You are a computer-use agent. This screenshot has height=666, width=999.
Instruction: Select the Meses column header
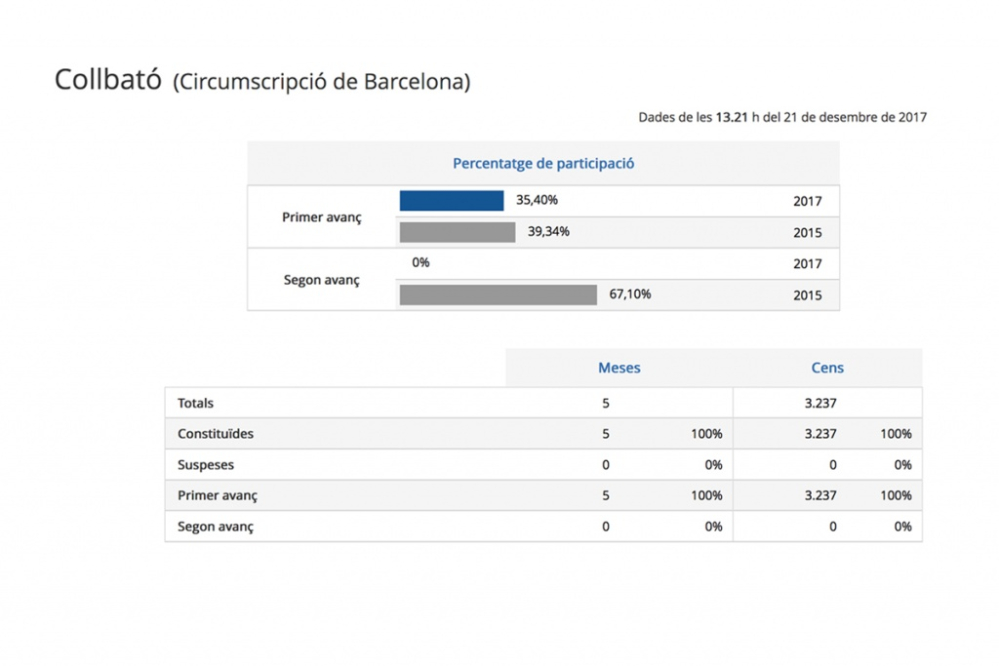619,368
